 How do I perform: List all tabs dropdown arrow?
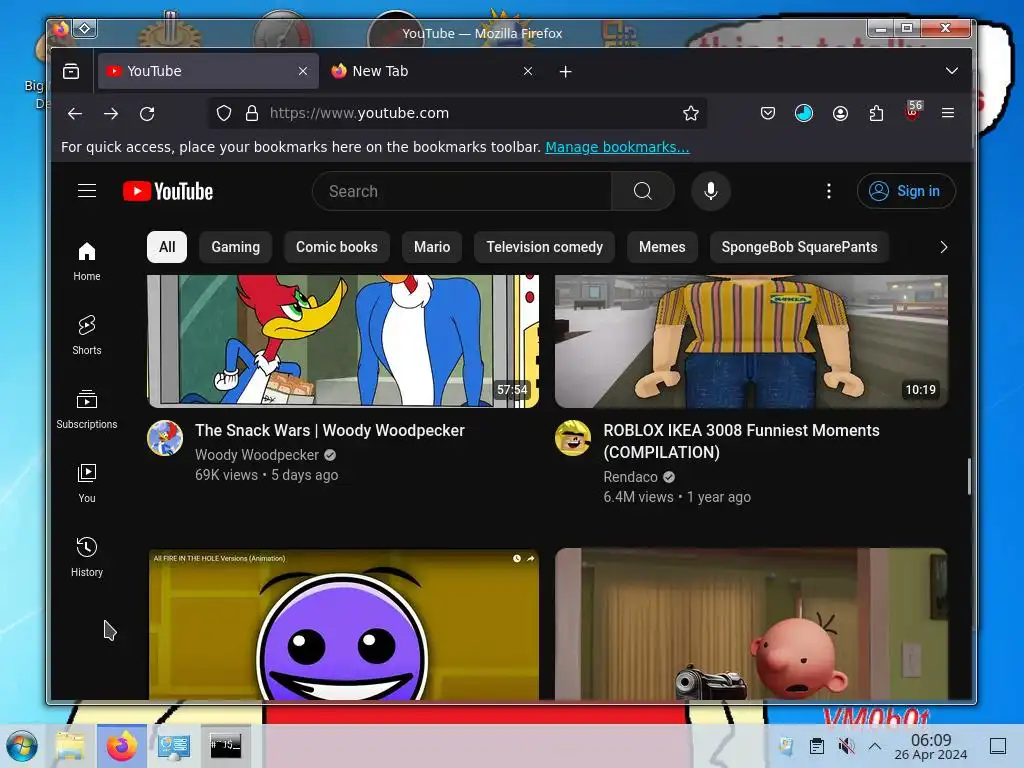pos(952,71)
